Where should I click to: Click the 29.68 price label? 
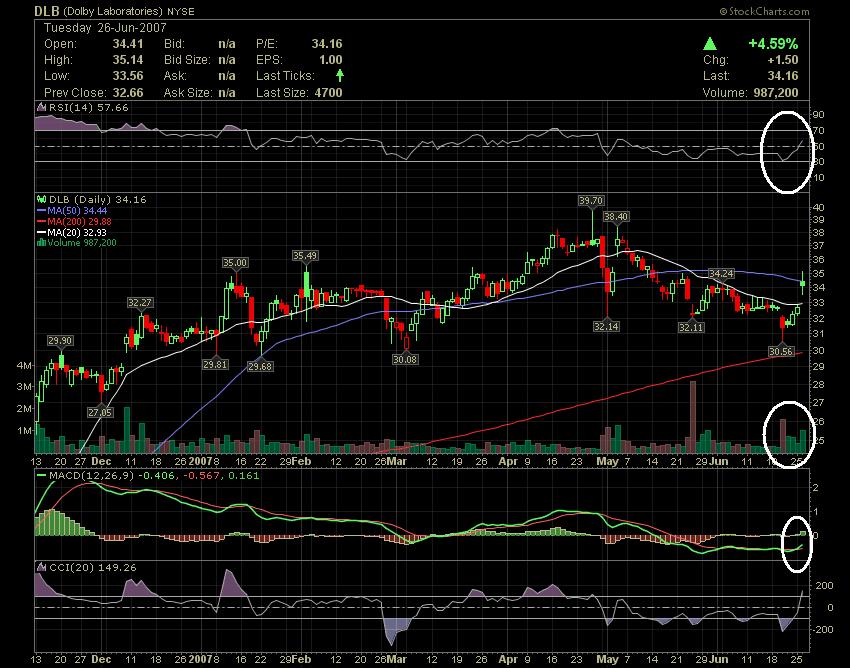click(260, 367)
